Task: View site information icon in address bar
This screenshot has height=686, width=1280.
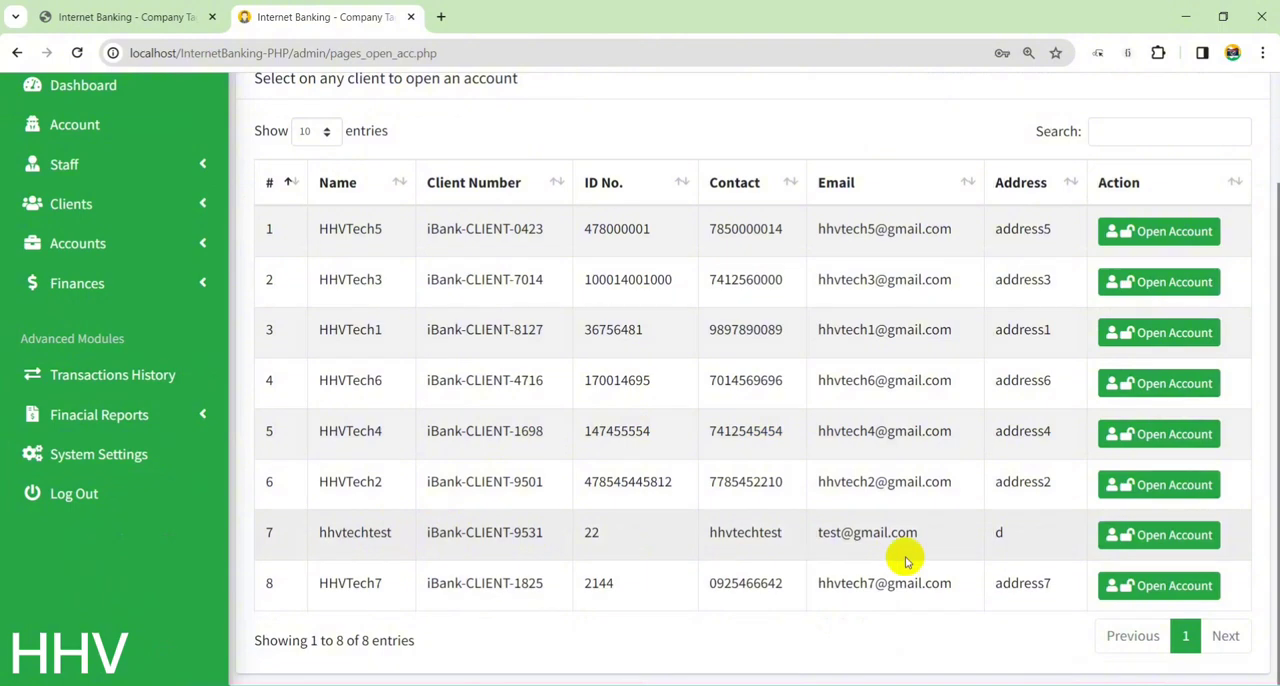Action: tap(113, 53)
